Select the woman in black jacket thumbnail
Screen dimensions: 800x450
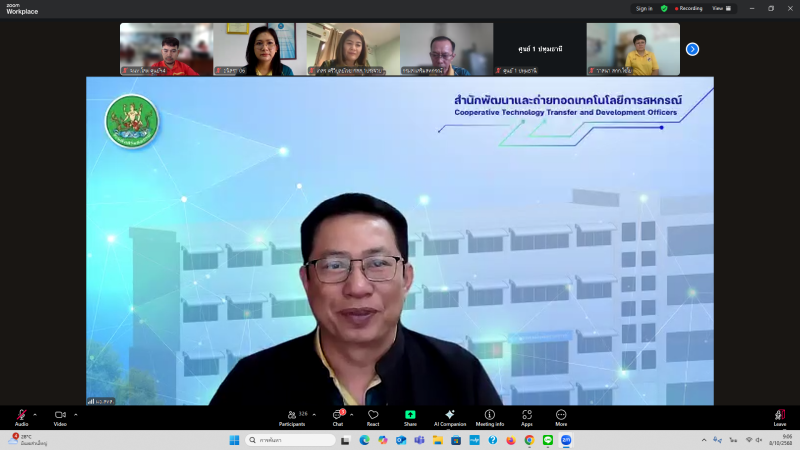coord(260,49)
